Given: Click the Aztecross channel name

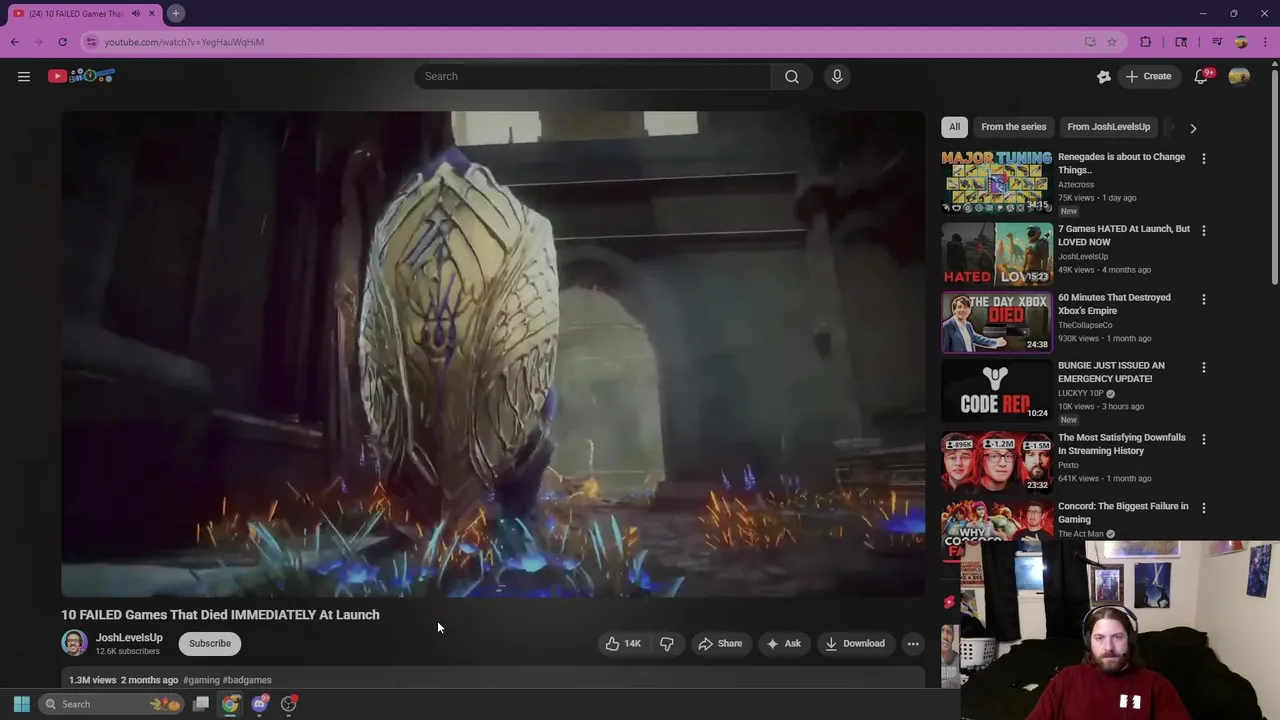Looking at the screenshot, I should (1076, 185).
